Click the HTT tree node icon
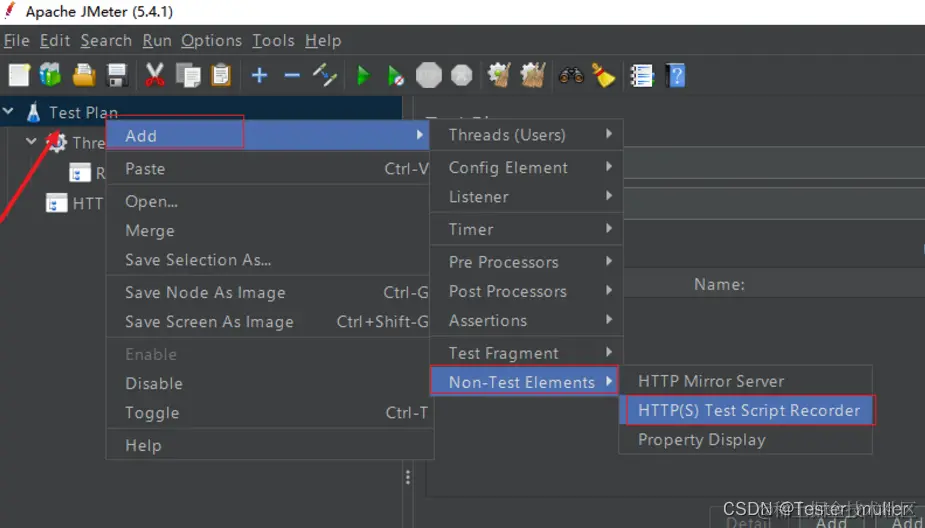Screen dimensions: 925x528 coord(57,204)
